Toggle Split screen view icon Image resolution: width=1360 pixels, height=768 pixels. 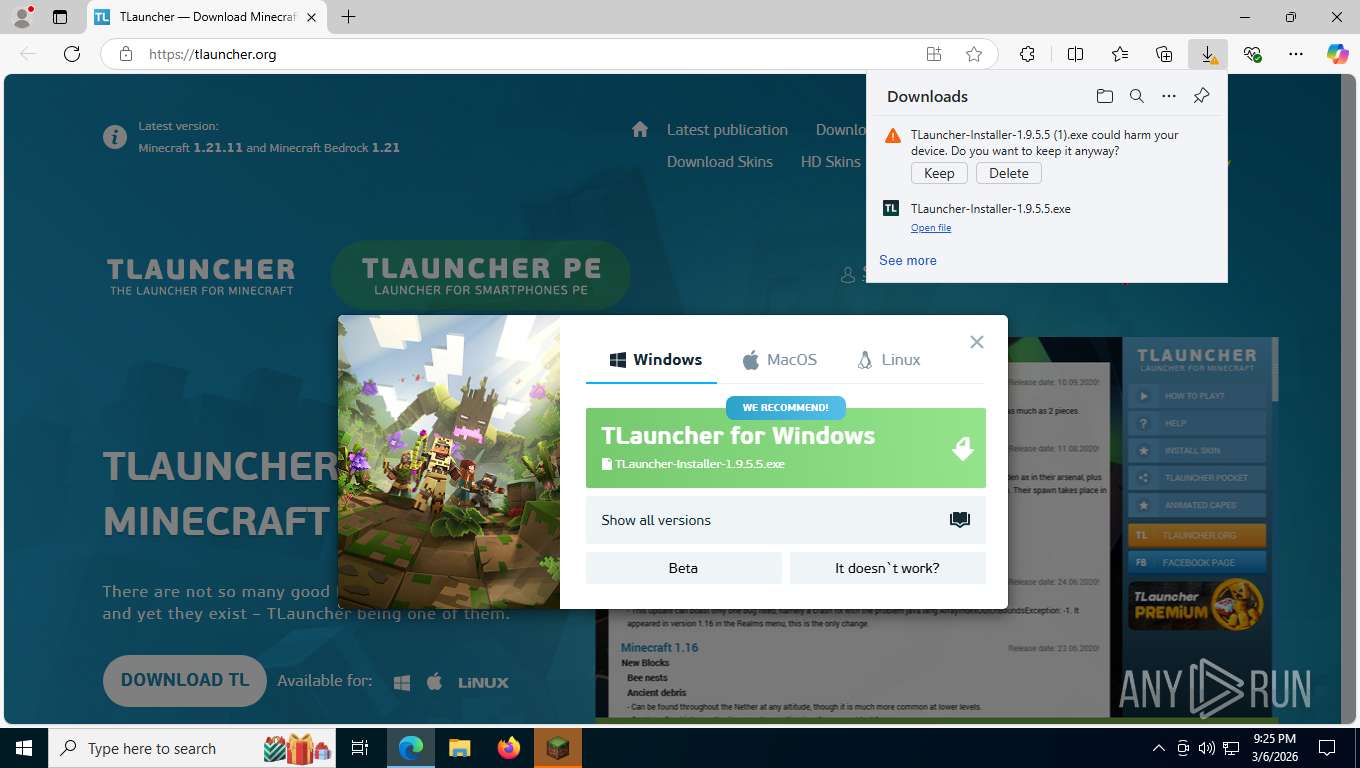click(1075, 54)
